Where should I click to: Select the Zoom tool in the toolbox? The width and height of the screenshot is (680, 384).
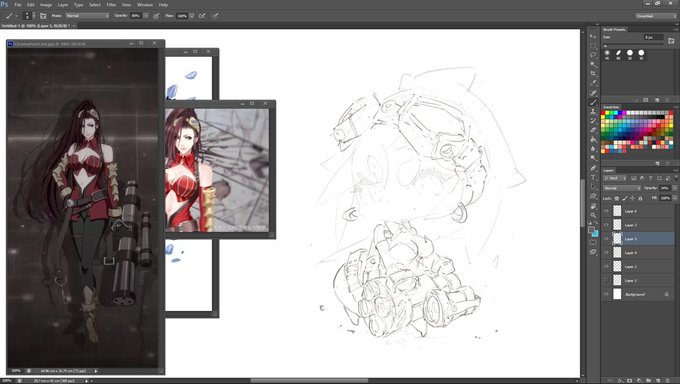[x=593, y=215]
